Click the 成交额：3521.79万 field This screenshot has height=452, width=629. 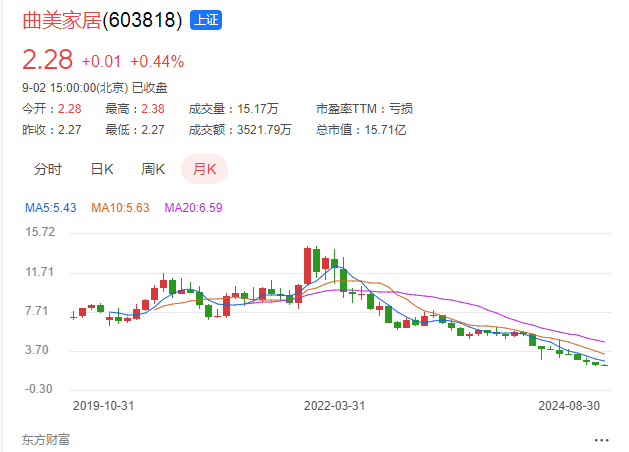tap(240, 130)
